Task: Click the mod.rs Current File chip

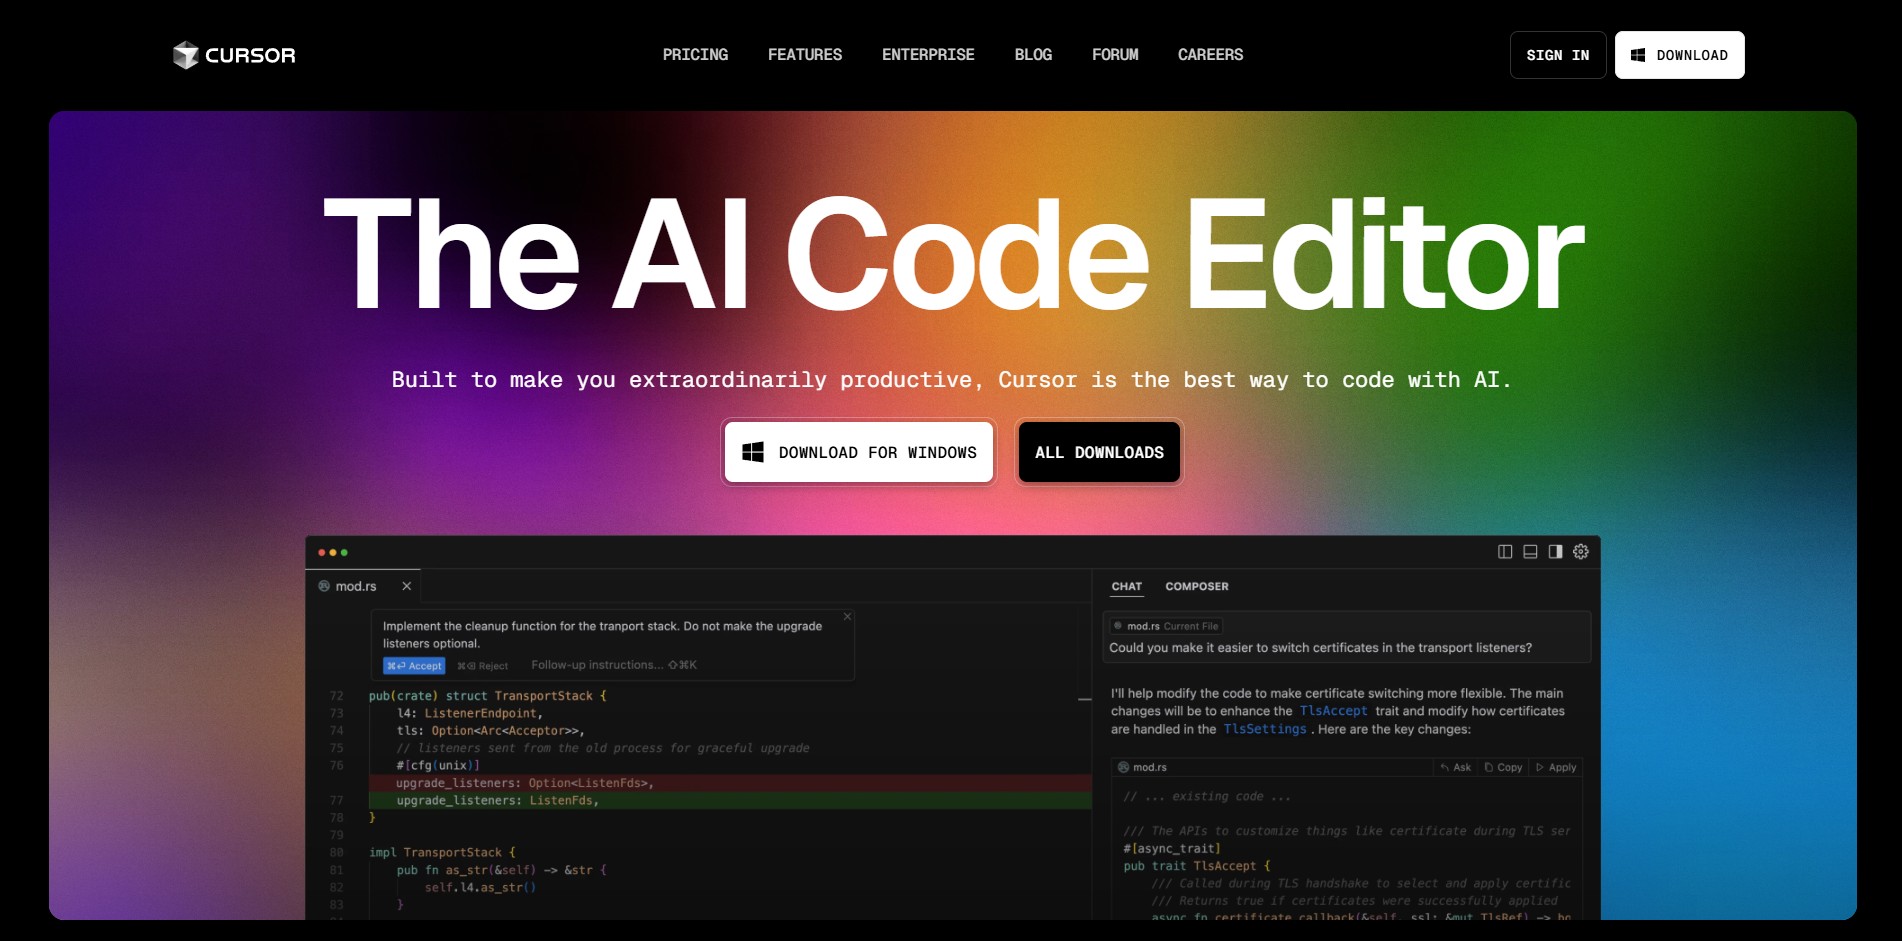Action: coord(1166,626)
